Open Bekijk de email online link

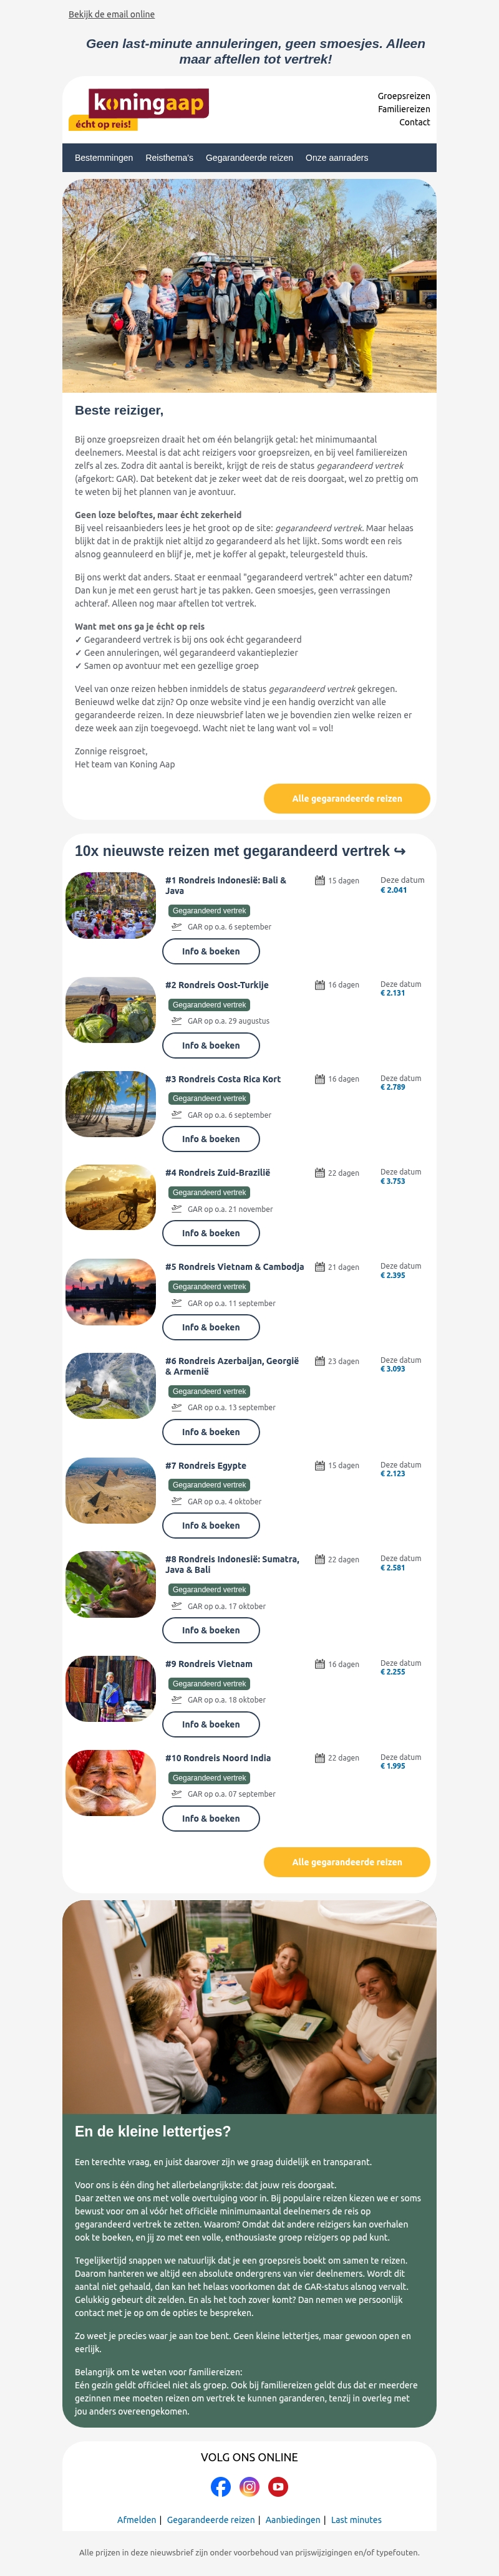pos(112,14)
